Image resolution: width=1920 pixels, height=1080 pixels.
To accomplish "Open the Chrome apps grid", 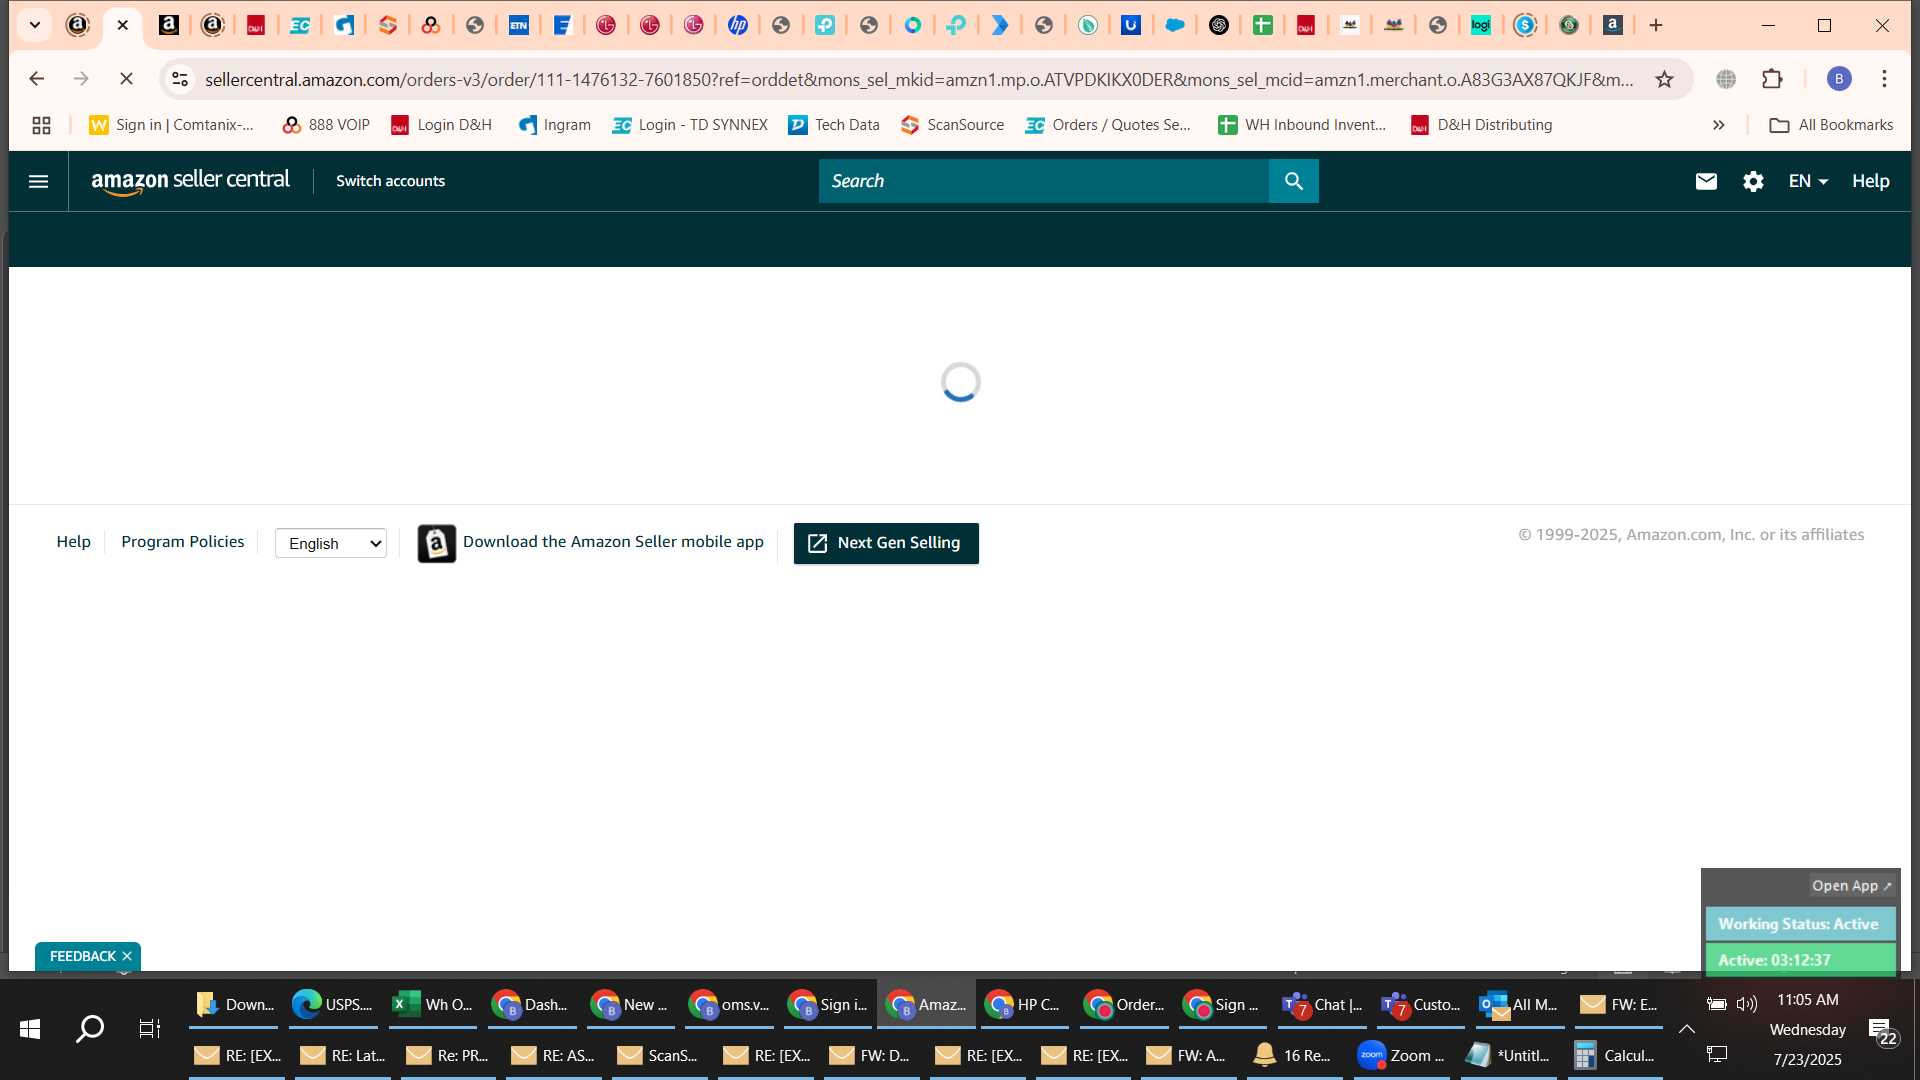I will point(41,125).
